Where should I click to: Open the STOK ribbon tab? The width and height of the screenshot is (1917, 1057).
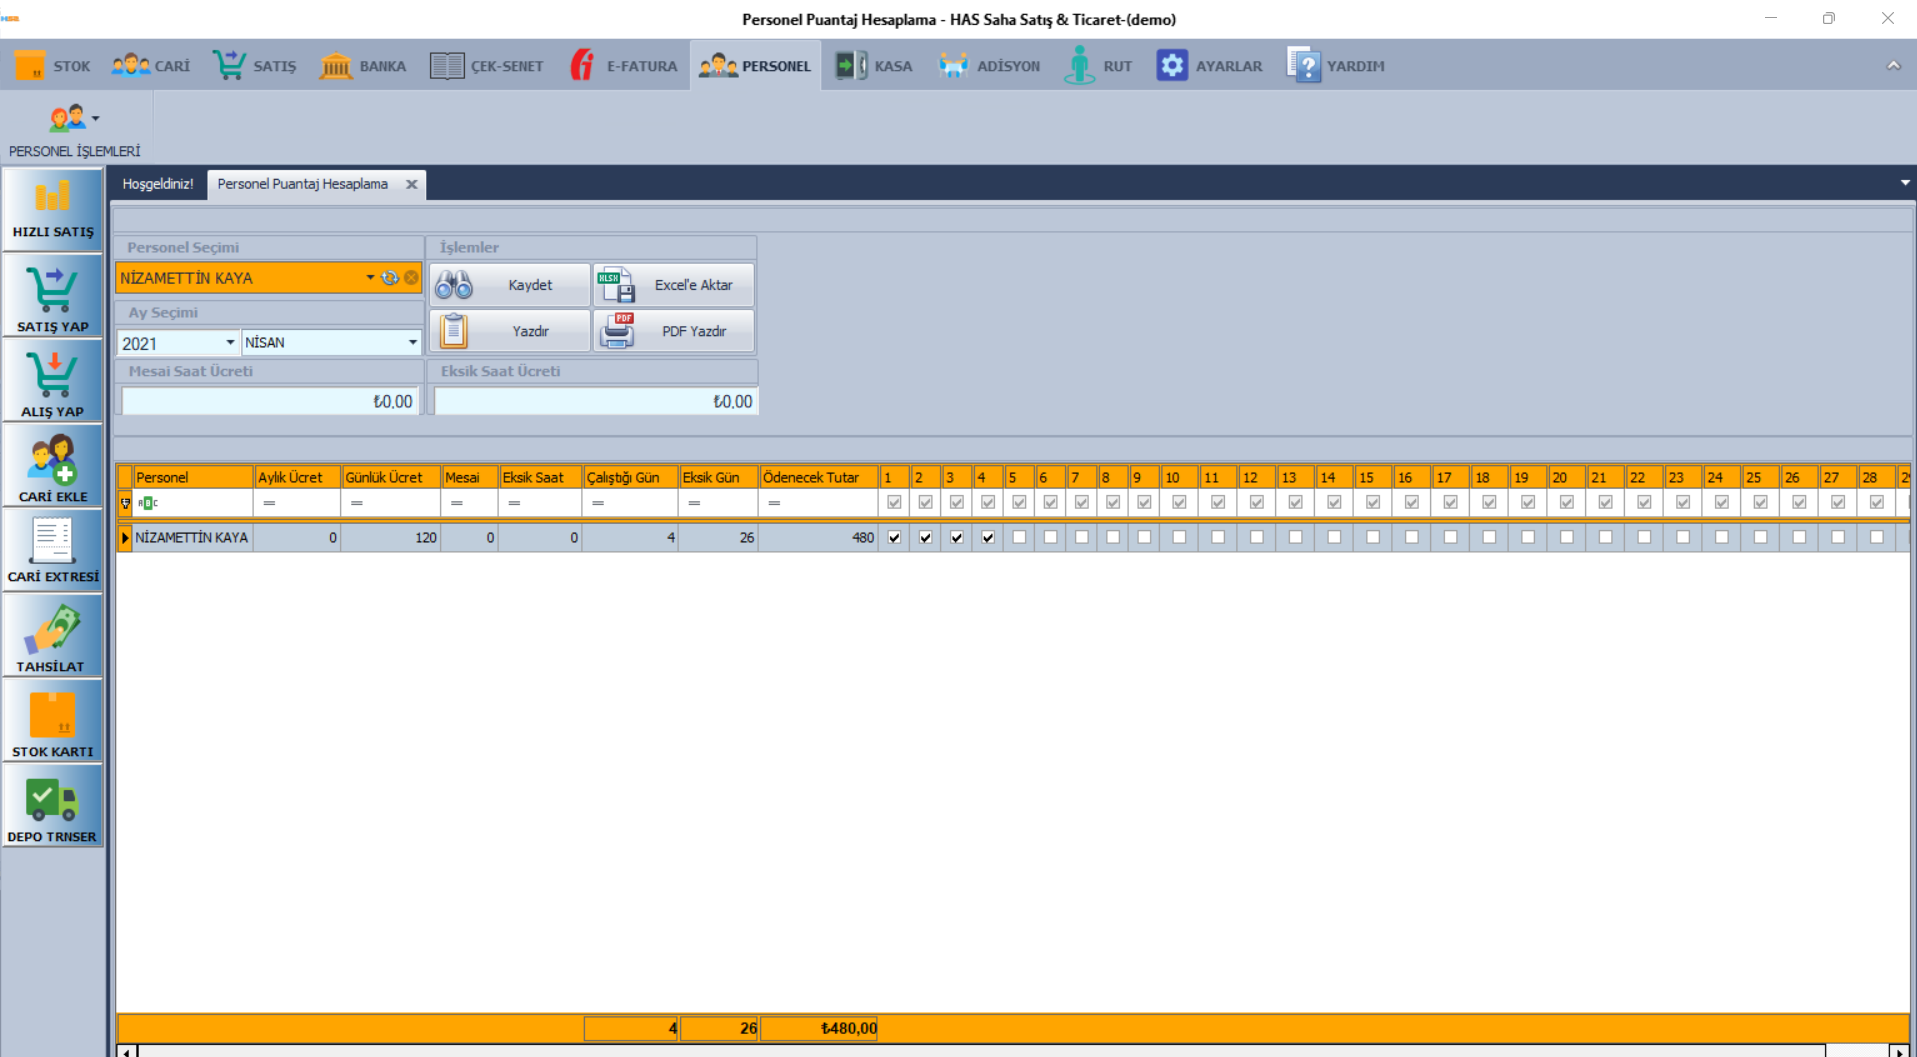tap(53, 66)
